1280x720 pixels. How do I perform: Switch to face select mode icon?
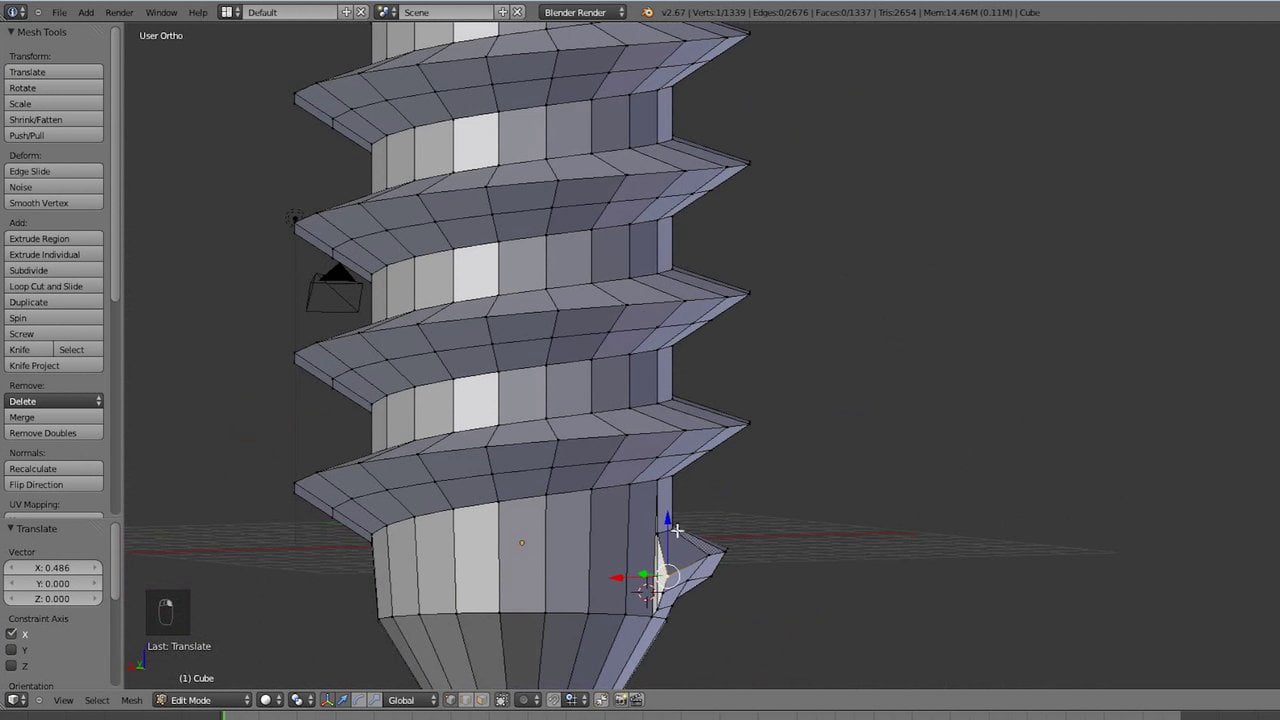point(481,700)
